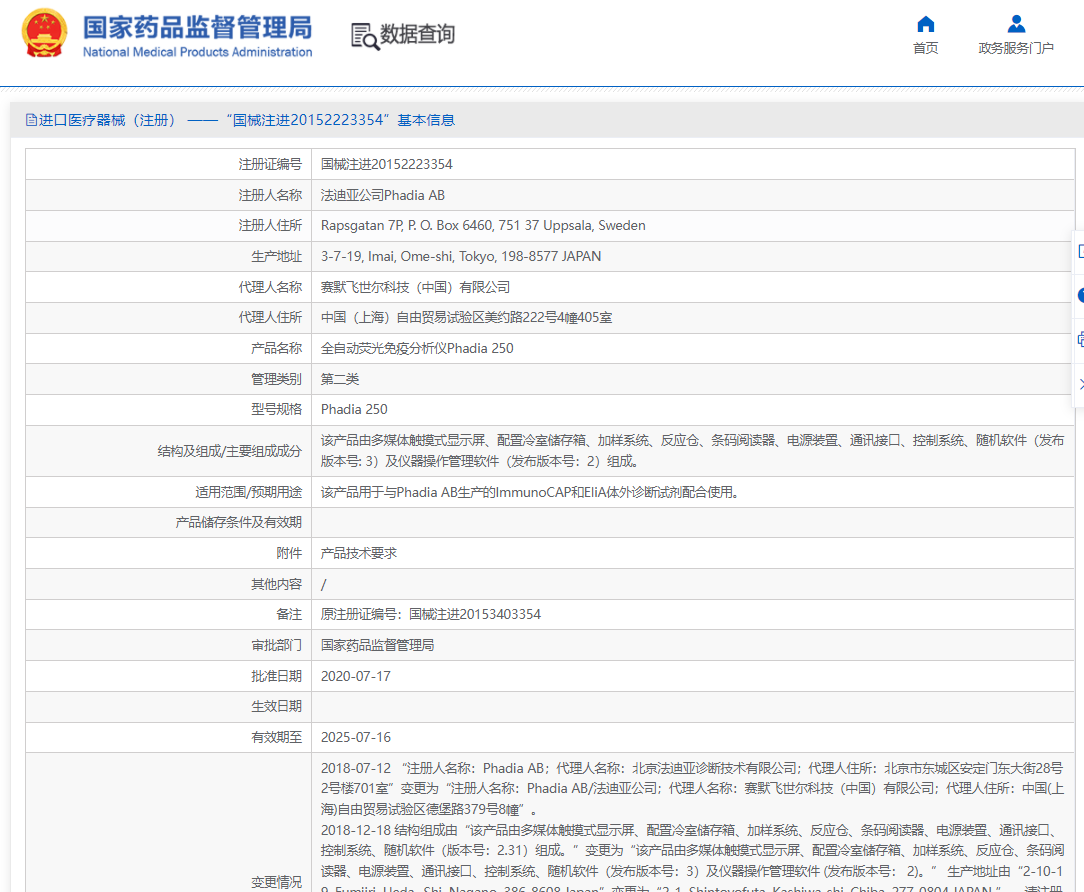Select 国家药品监督管理局 in the 审批部门 row
1084x892 pixels.
pyautogui.click(x=377, y=646)
